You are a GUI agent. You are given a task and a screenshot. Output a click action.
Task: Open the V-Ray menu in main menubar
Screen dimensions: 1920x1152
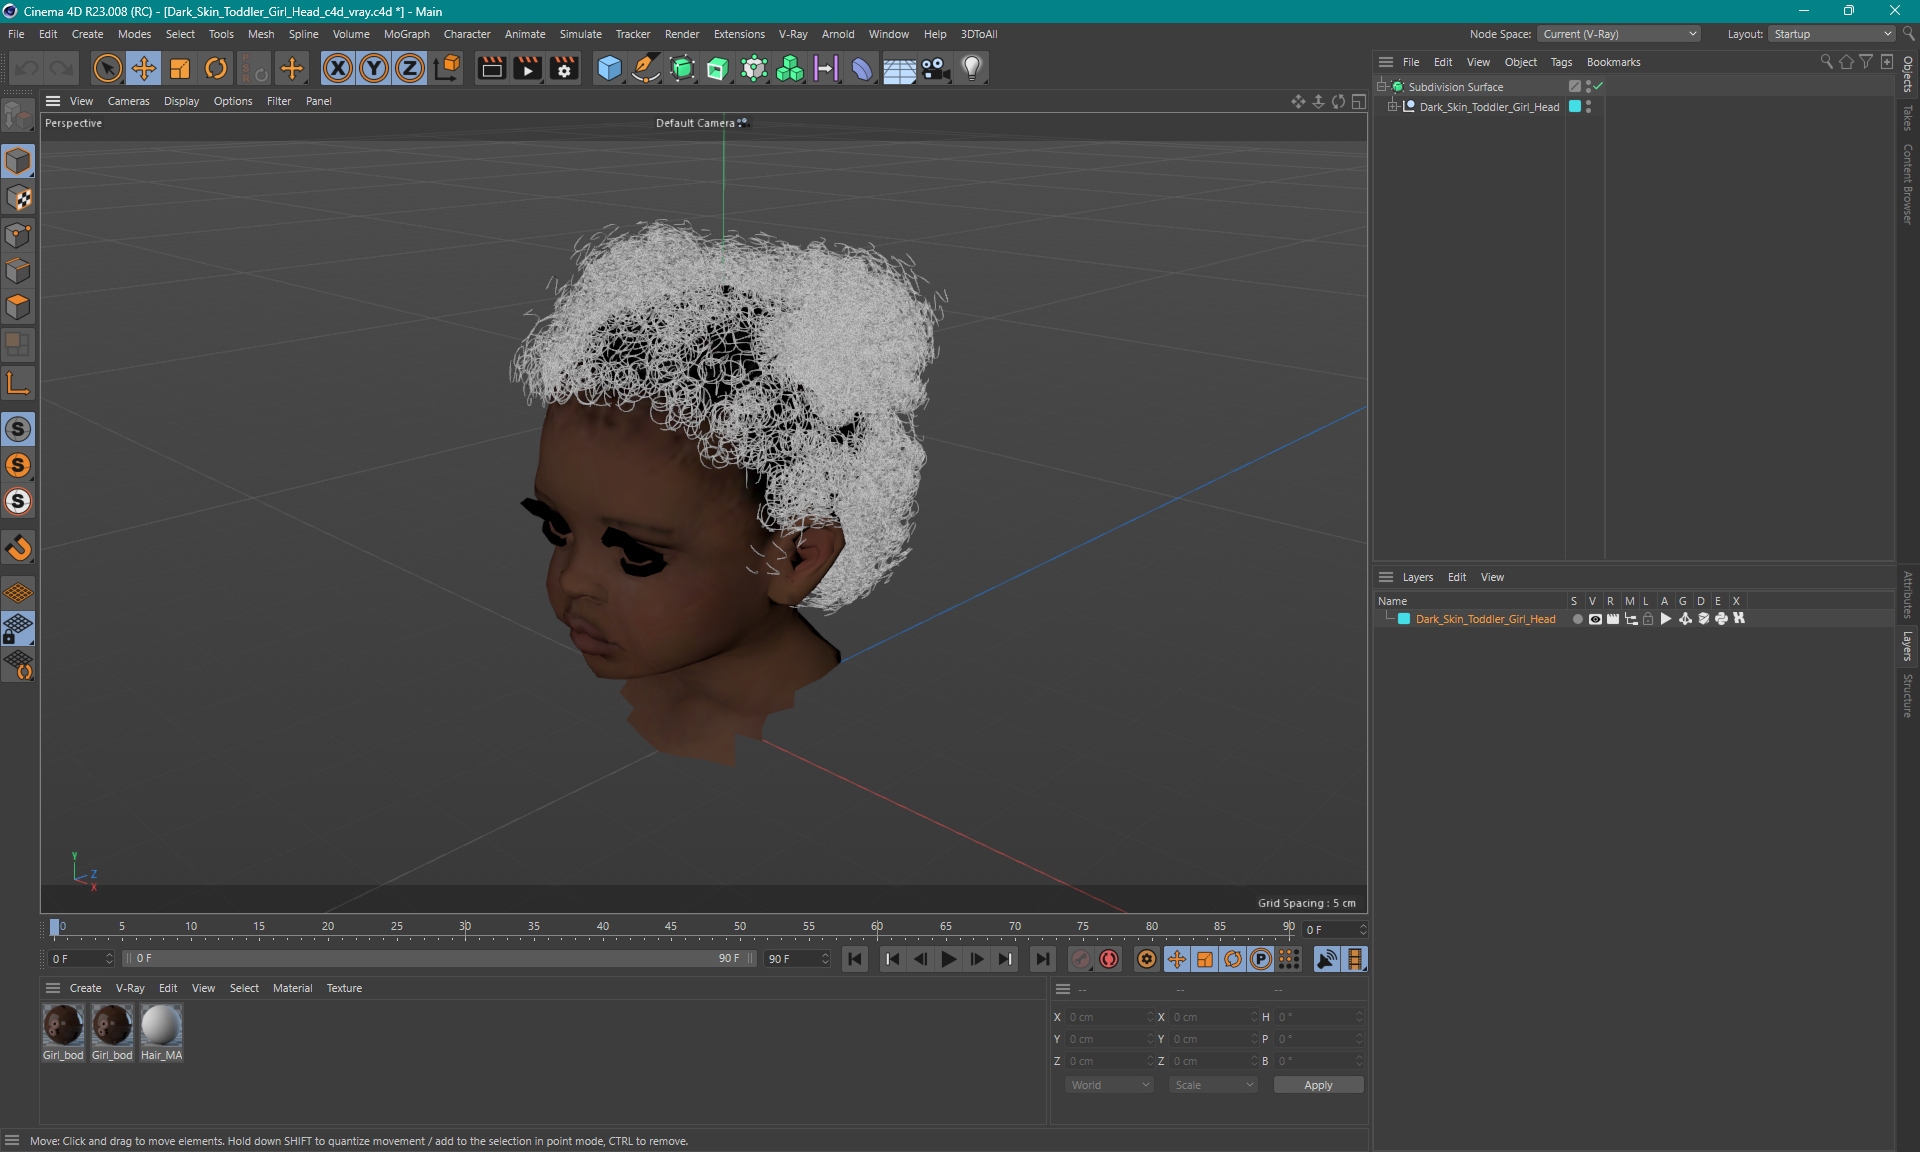(x=793, y=34)
